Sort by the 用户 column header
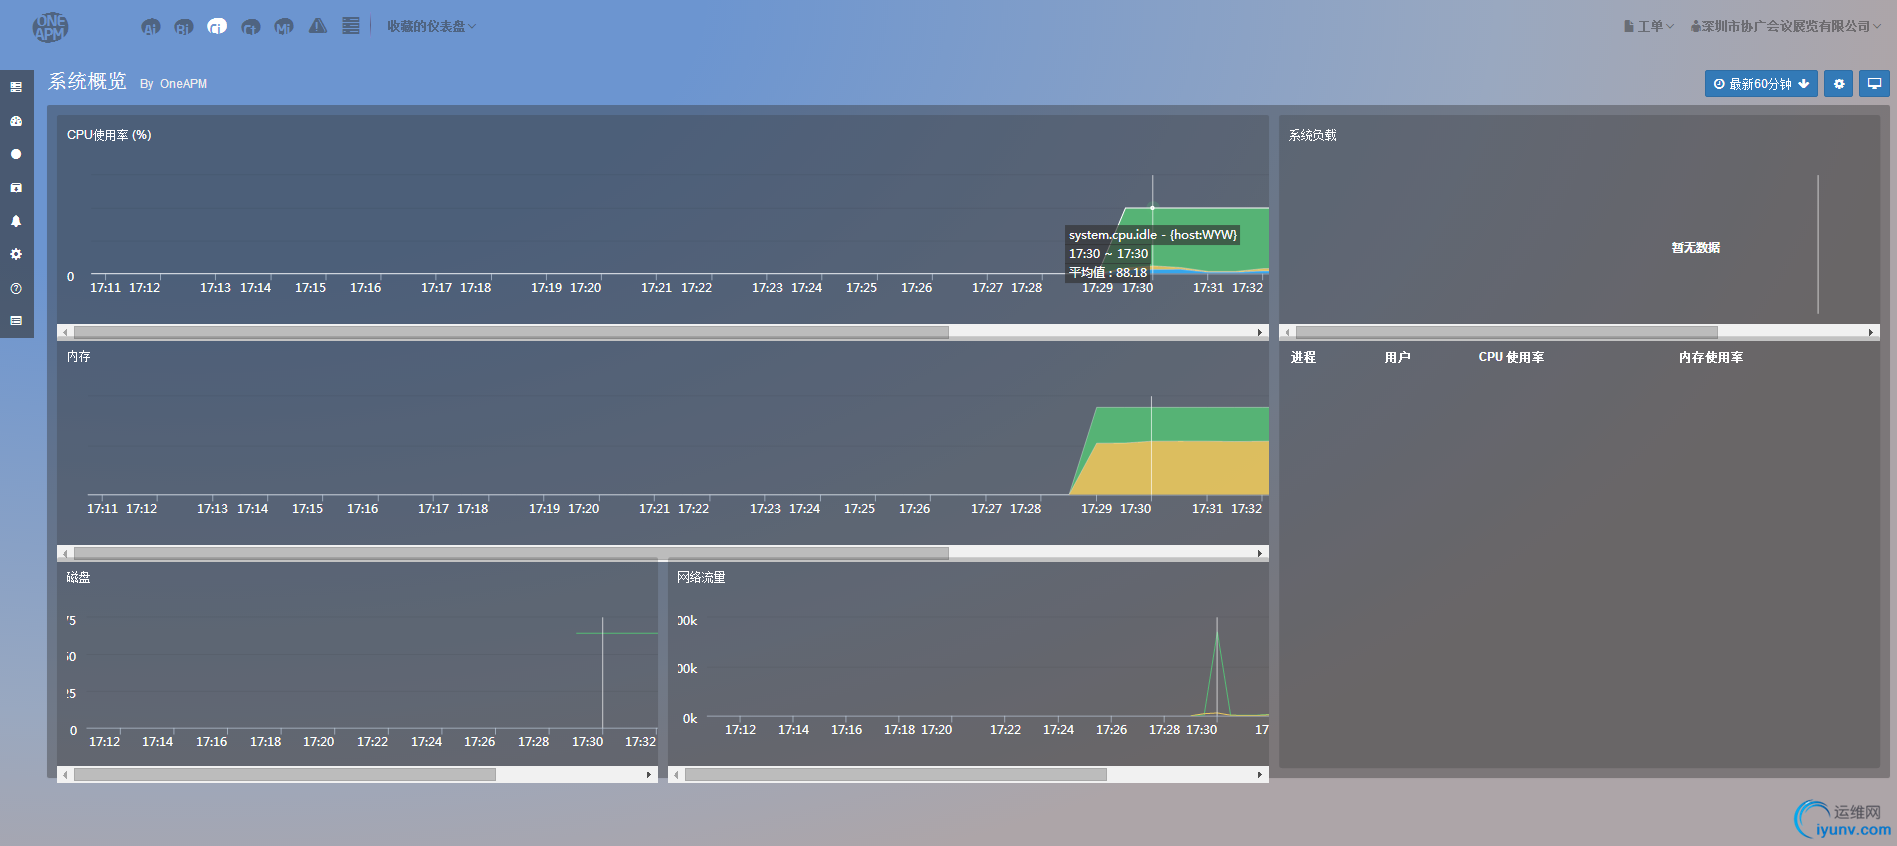The image size is (1897, 846). pyautogui.click(x=1397, y=357)
